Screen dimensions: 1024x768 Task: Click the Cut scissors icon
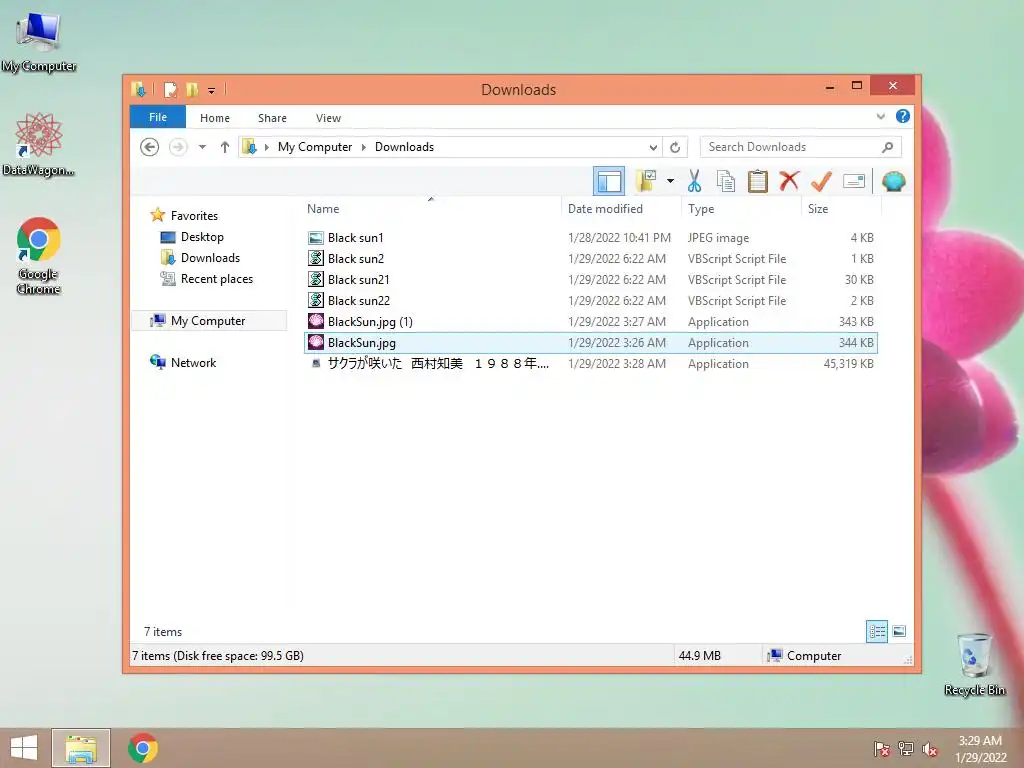(x=694, y=181)
